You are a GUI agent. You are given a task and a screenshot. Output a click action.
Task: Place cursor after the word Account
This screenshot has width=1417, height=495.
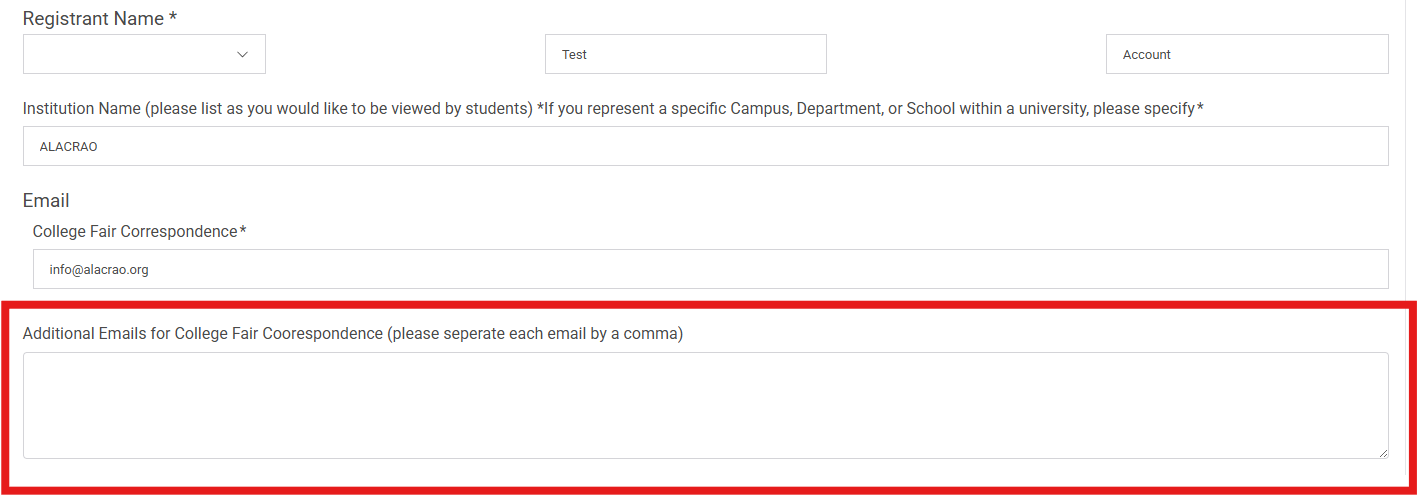click(1171, 54)
